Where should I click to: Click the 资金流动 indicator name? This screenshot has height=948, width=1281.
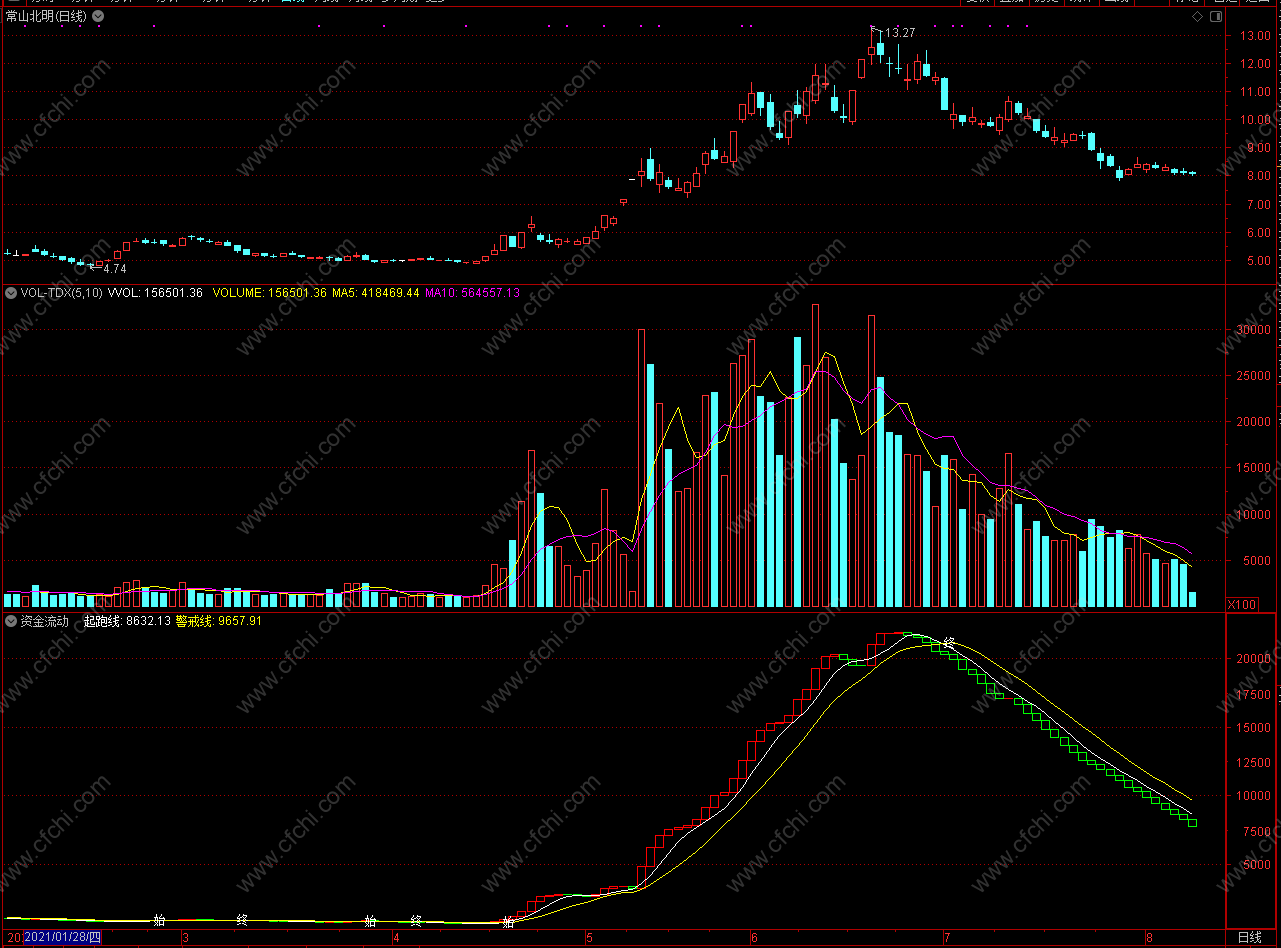[44, 621]
